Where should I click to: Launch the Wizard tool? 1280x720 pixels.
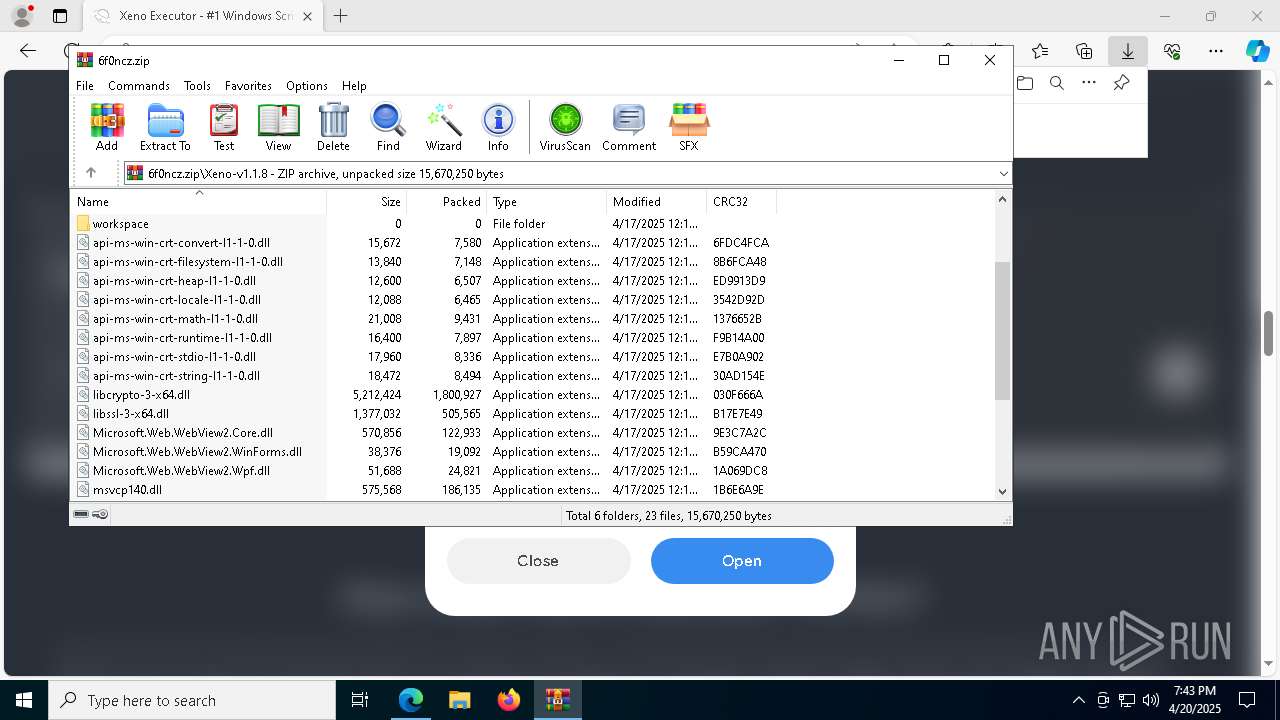pos(443,127)
